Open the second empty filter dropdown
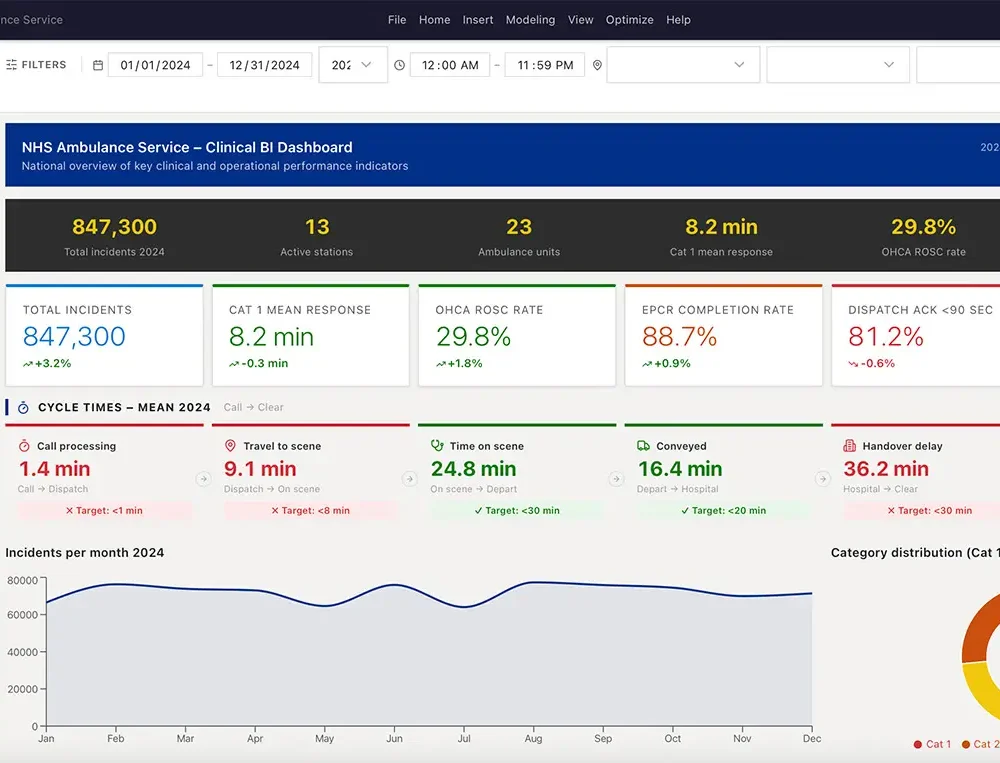 coord(838,64)
